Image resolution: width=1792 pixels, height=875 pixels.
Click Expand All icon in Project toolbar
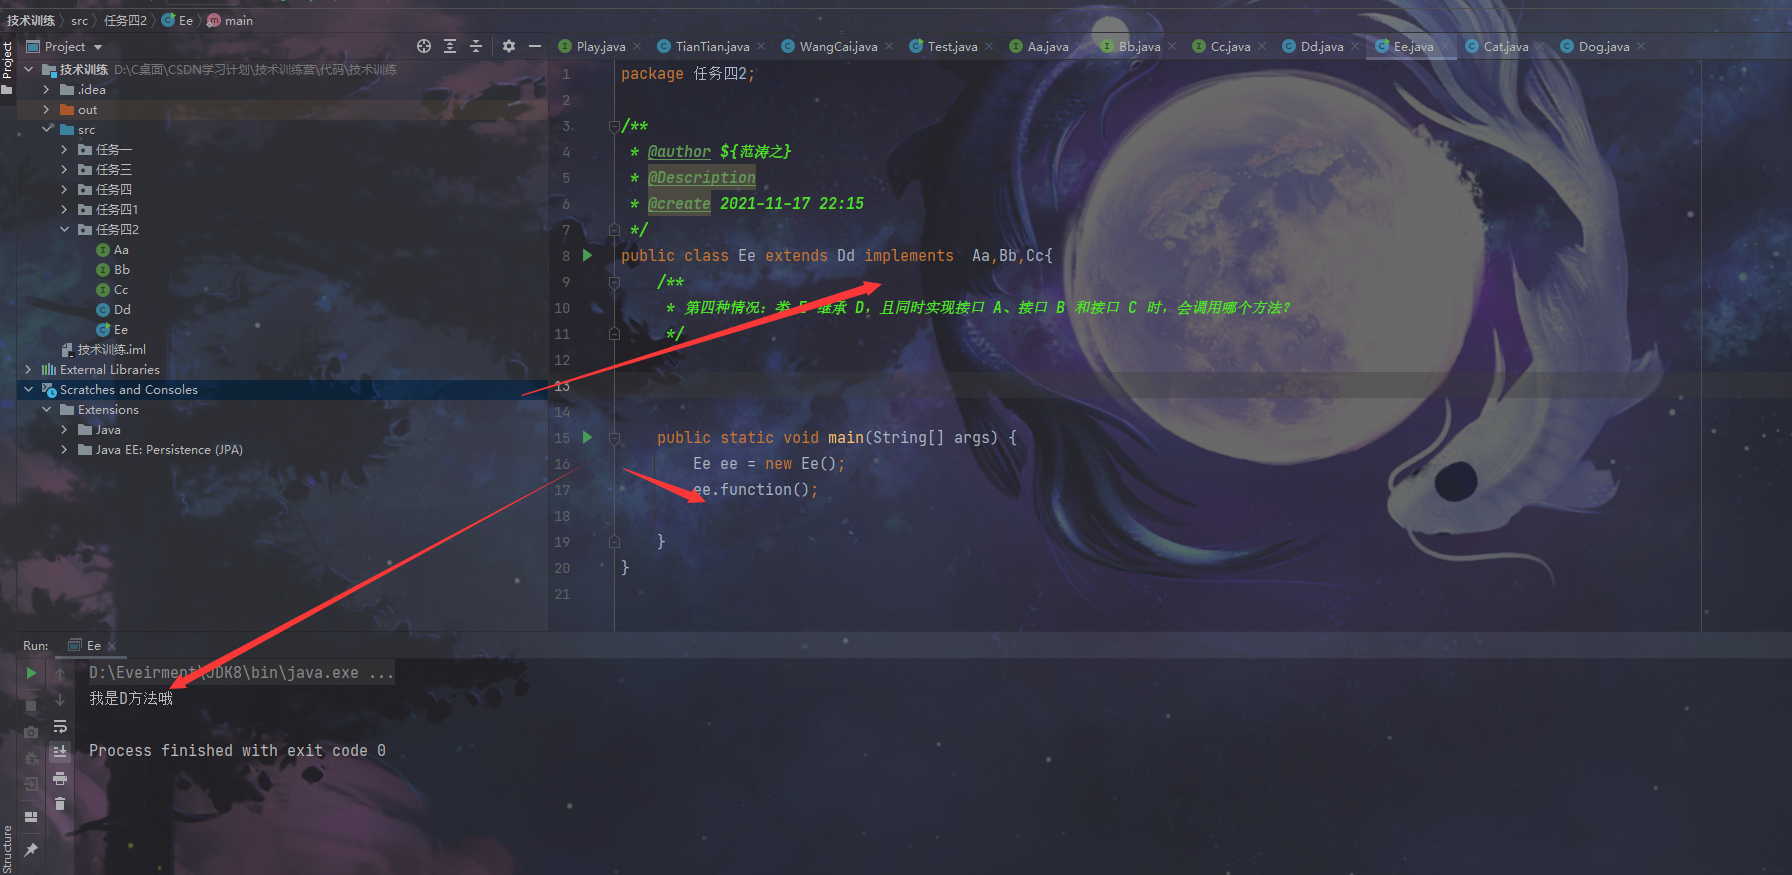450,46
